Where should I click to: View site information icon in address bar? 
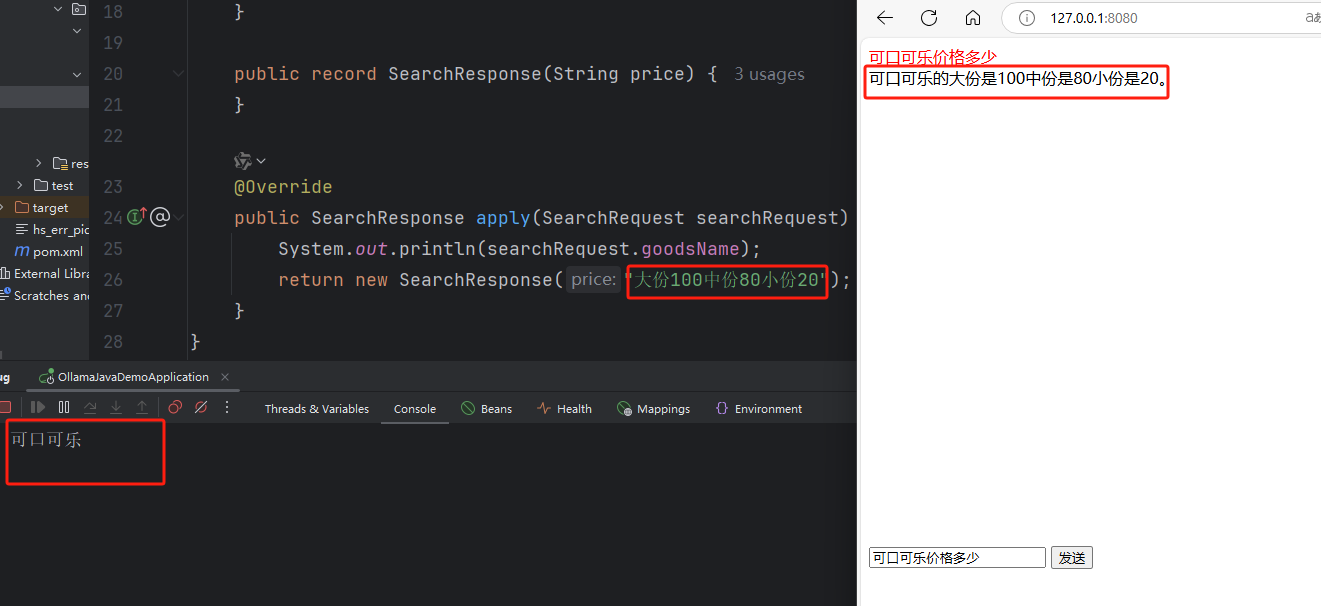[1026, 18]
